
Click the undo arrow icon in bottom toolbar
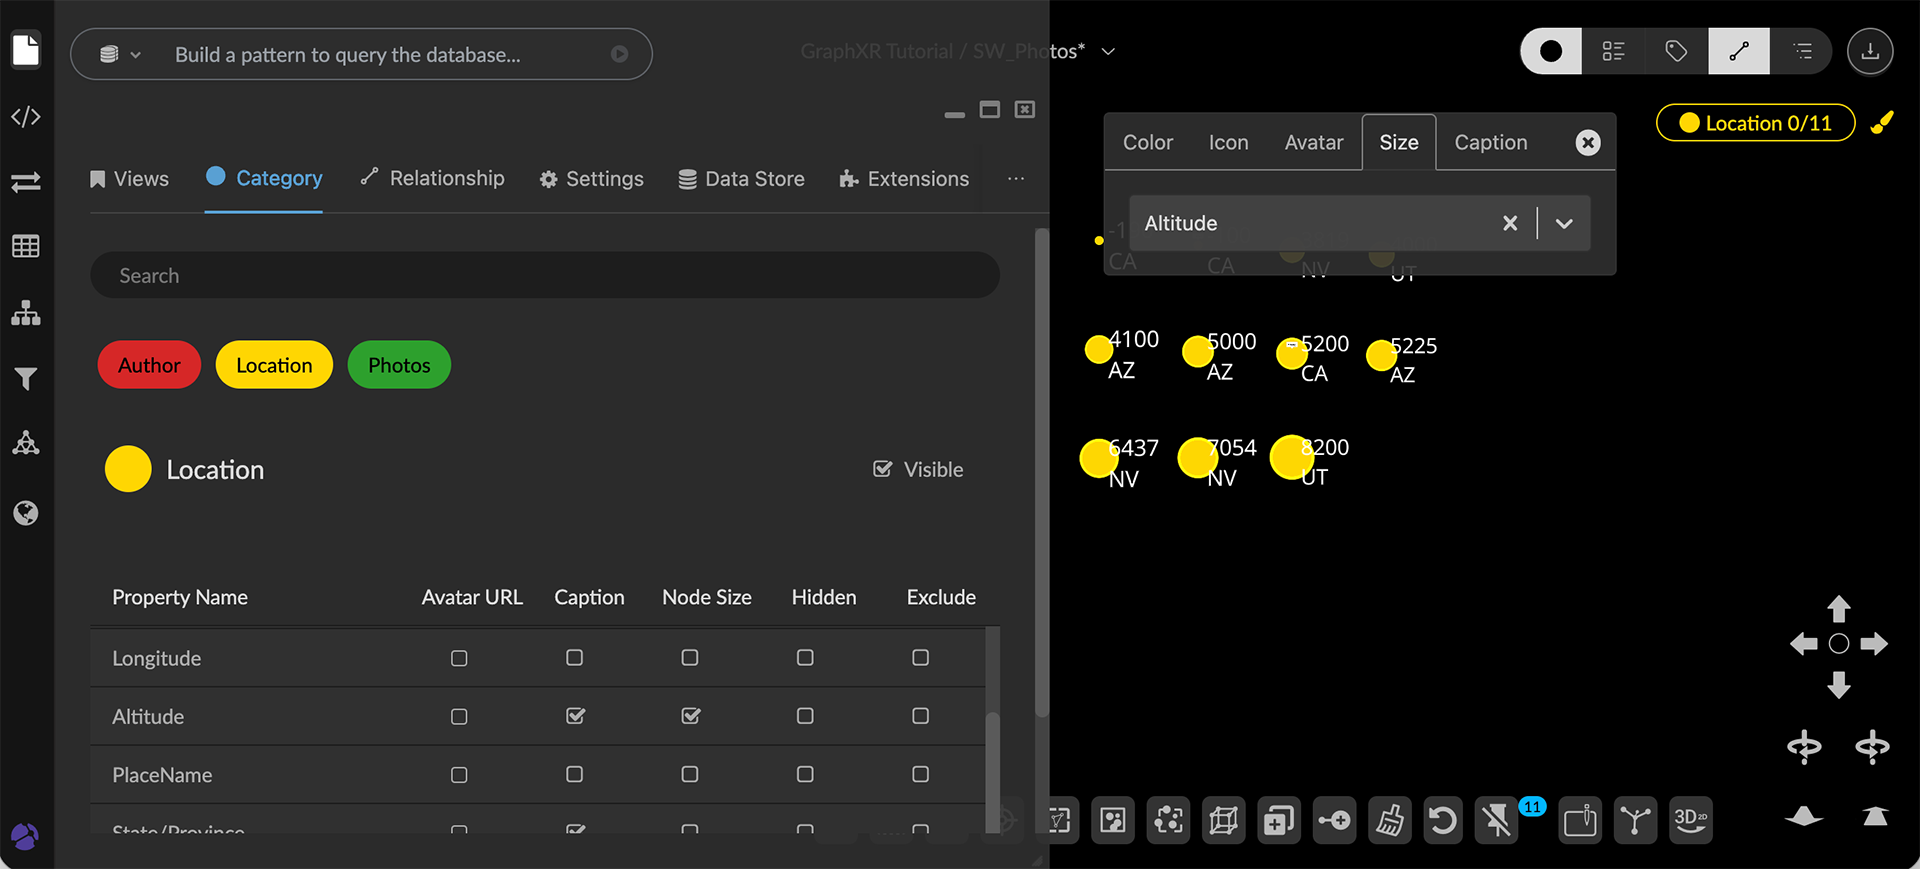tap(1442, 821)
